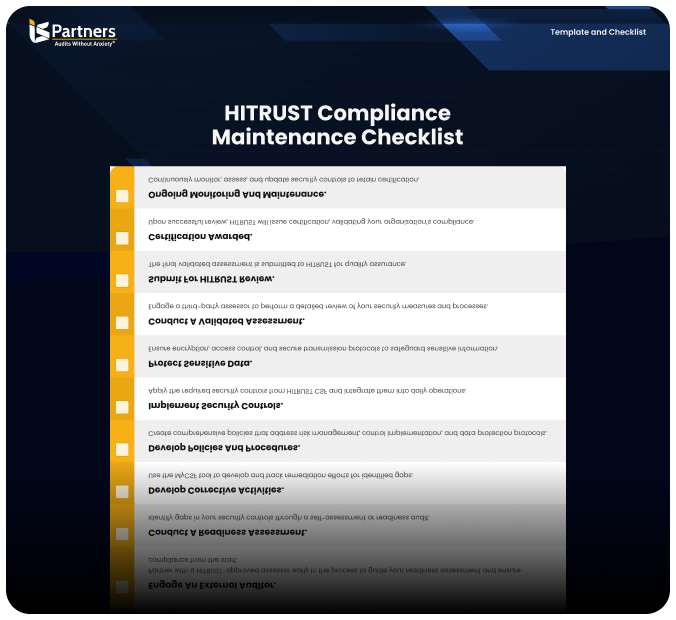Mark the Protect Sensitive Data checkbox
The image size is (676, 620).
(x=122, y=365)
